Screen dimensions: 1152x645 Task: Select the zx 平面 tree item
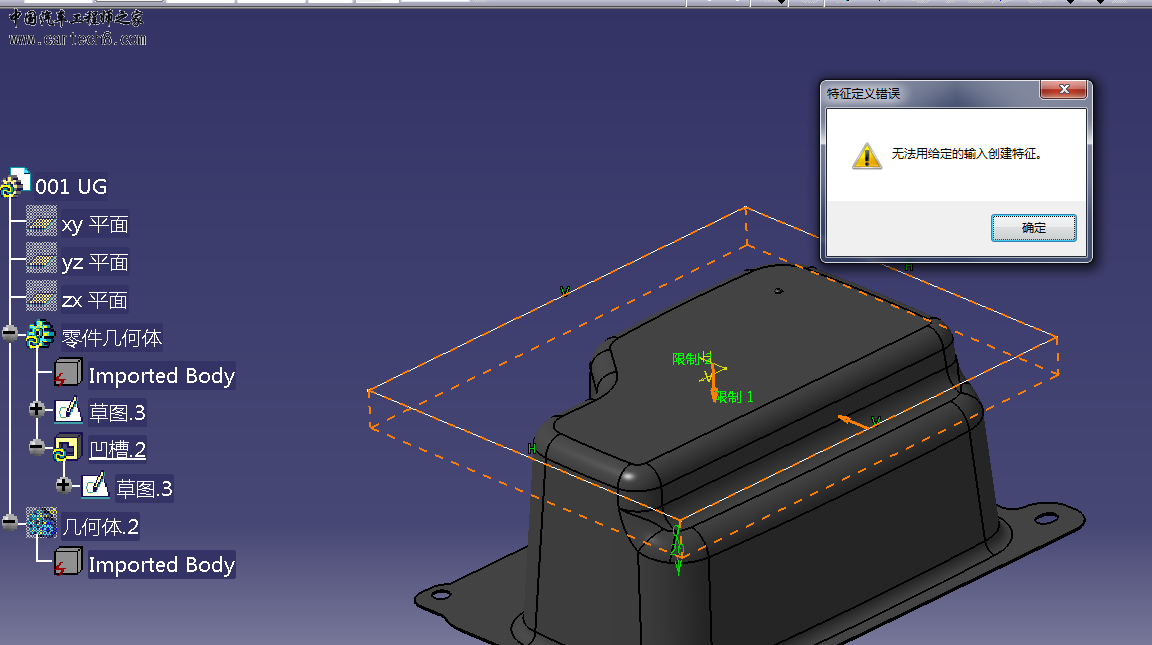click(94, 300)
